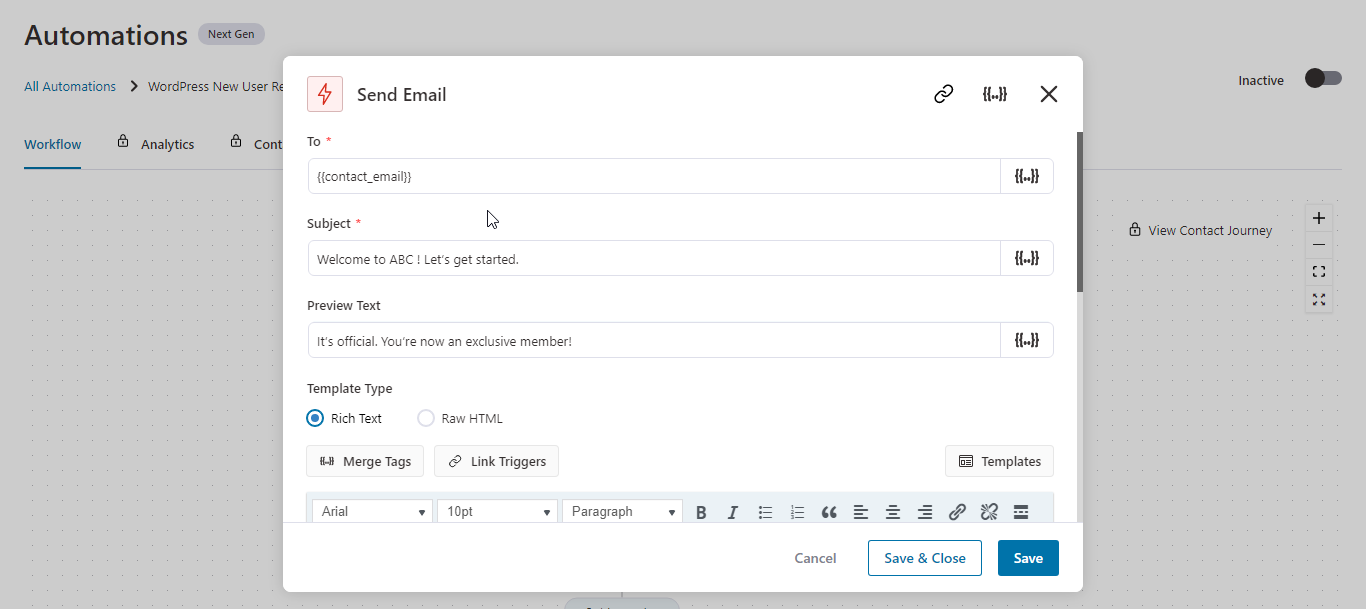Open the link triggers icon in the header
1366x609 pixels.
pos(943,93)
